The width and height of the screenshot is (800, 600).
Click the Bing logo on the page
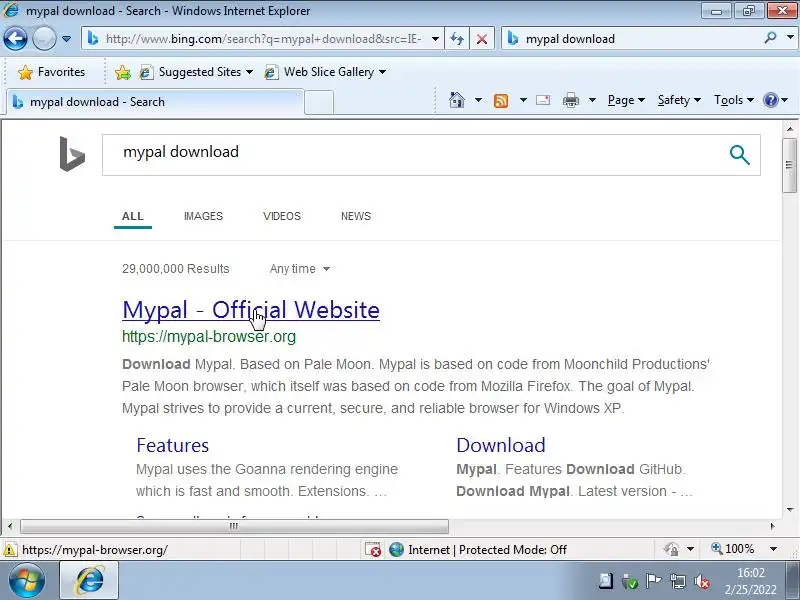pos(72,154)
